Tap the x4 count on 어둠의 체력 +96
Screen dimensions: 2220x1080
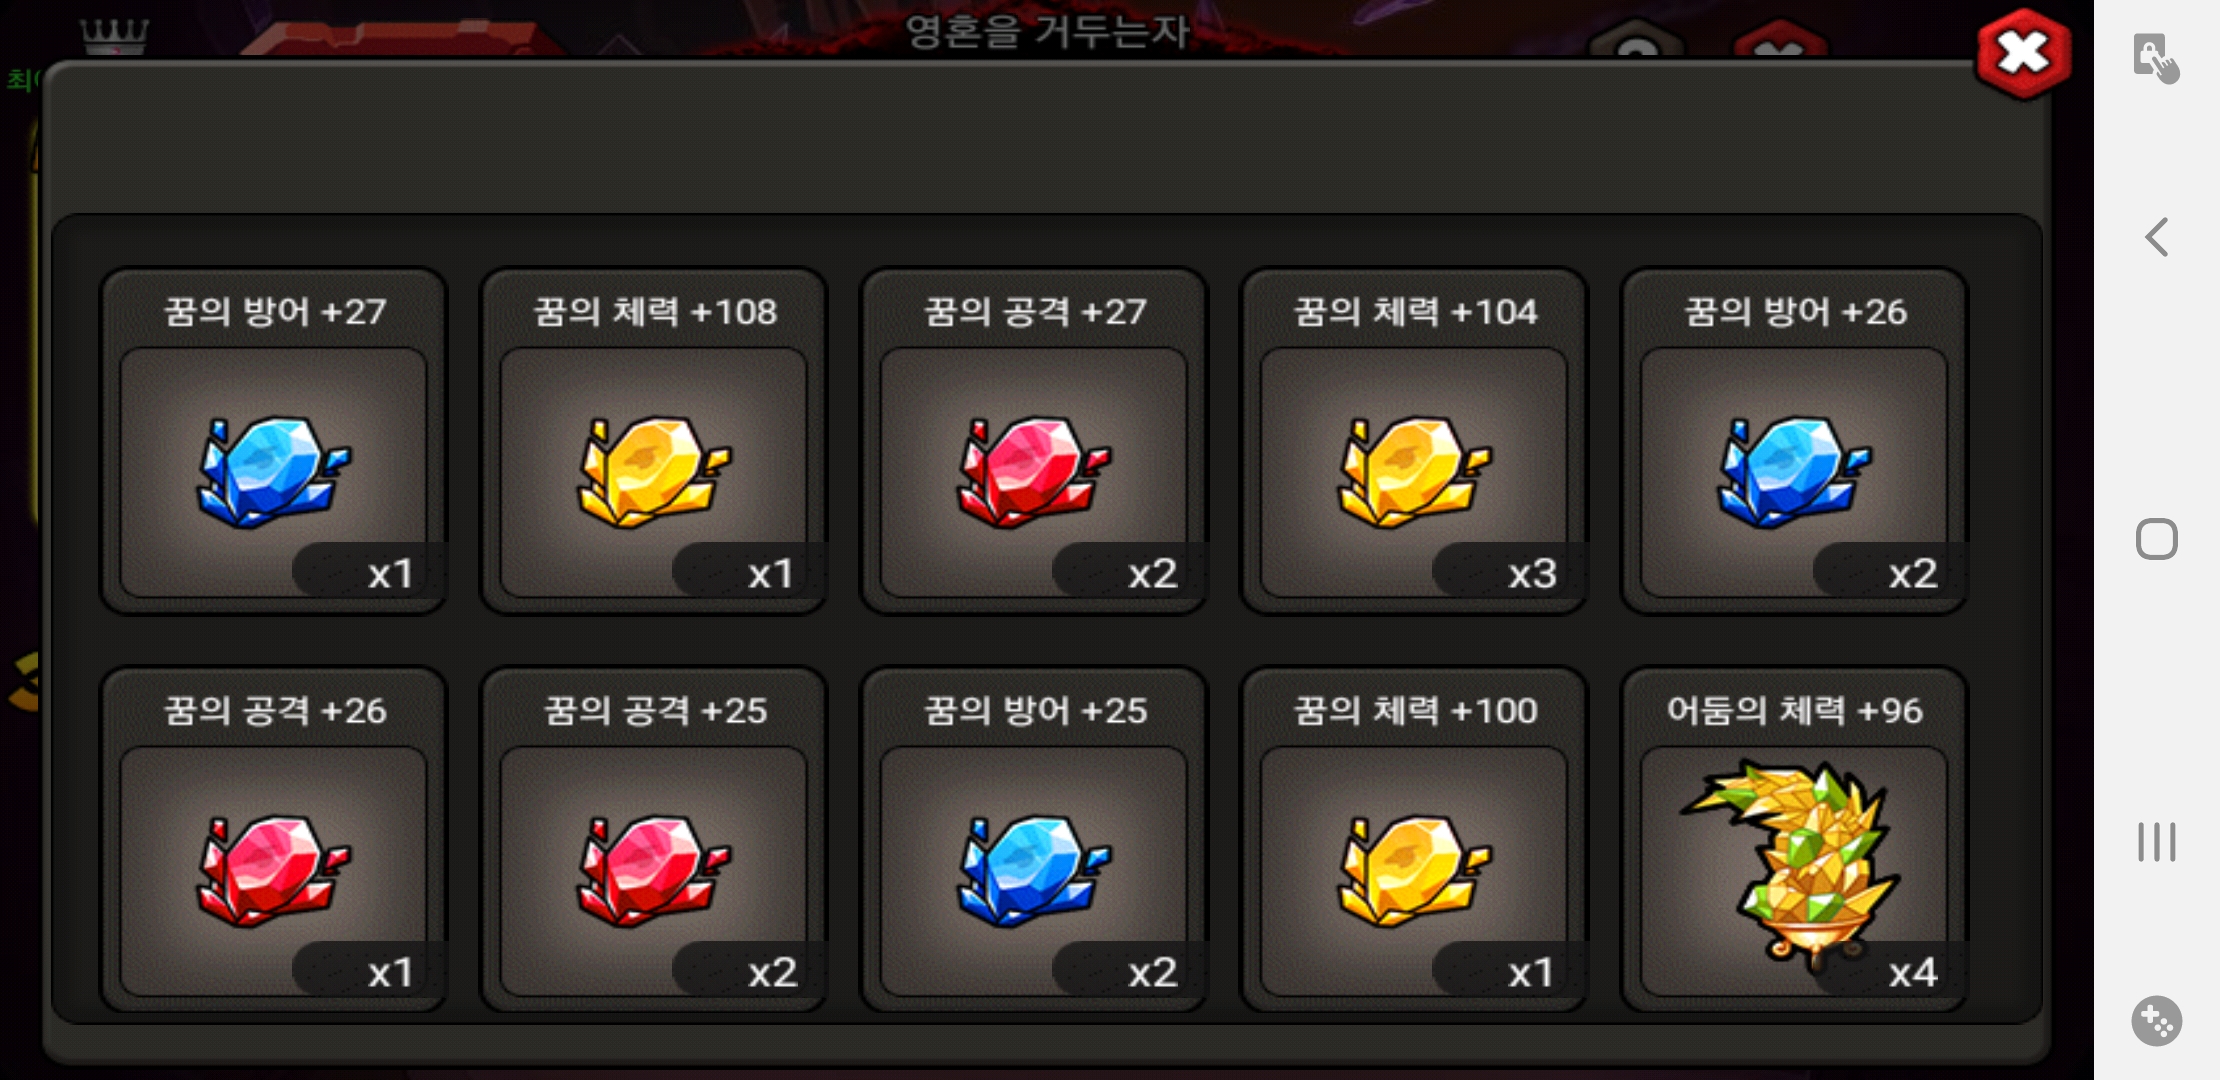tap(1912, 973)
